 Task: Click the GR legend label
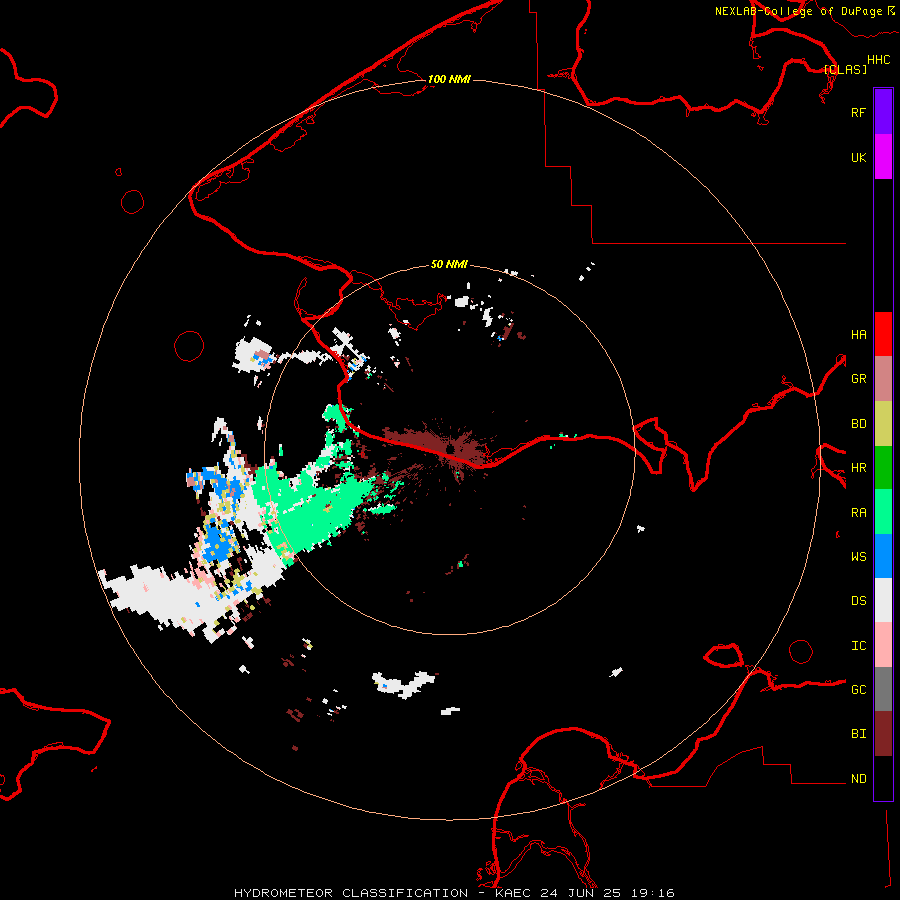[x=858, y=379]
